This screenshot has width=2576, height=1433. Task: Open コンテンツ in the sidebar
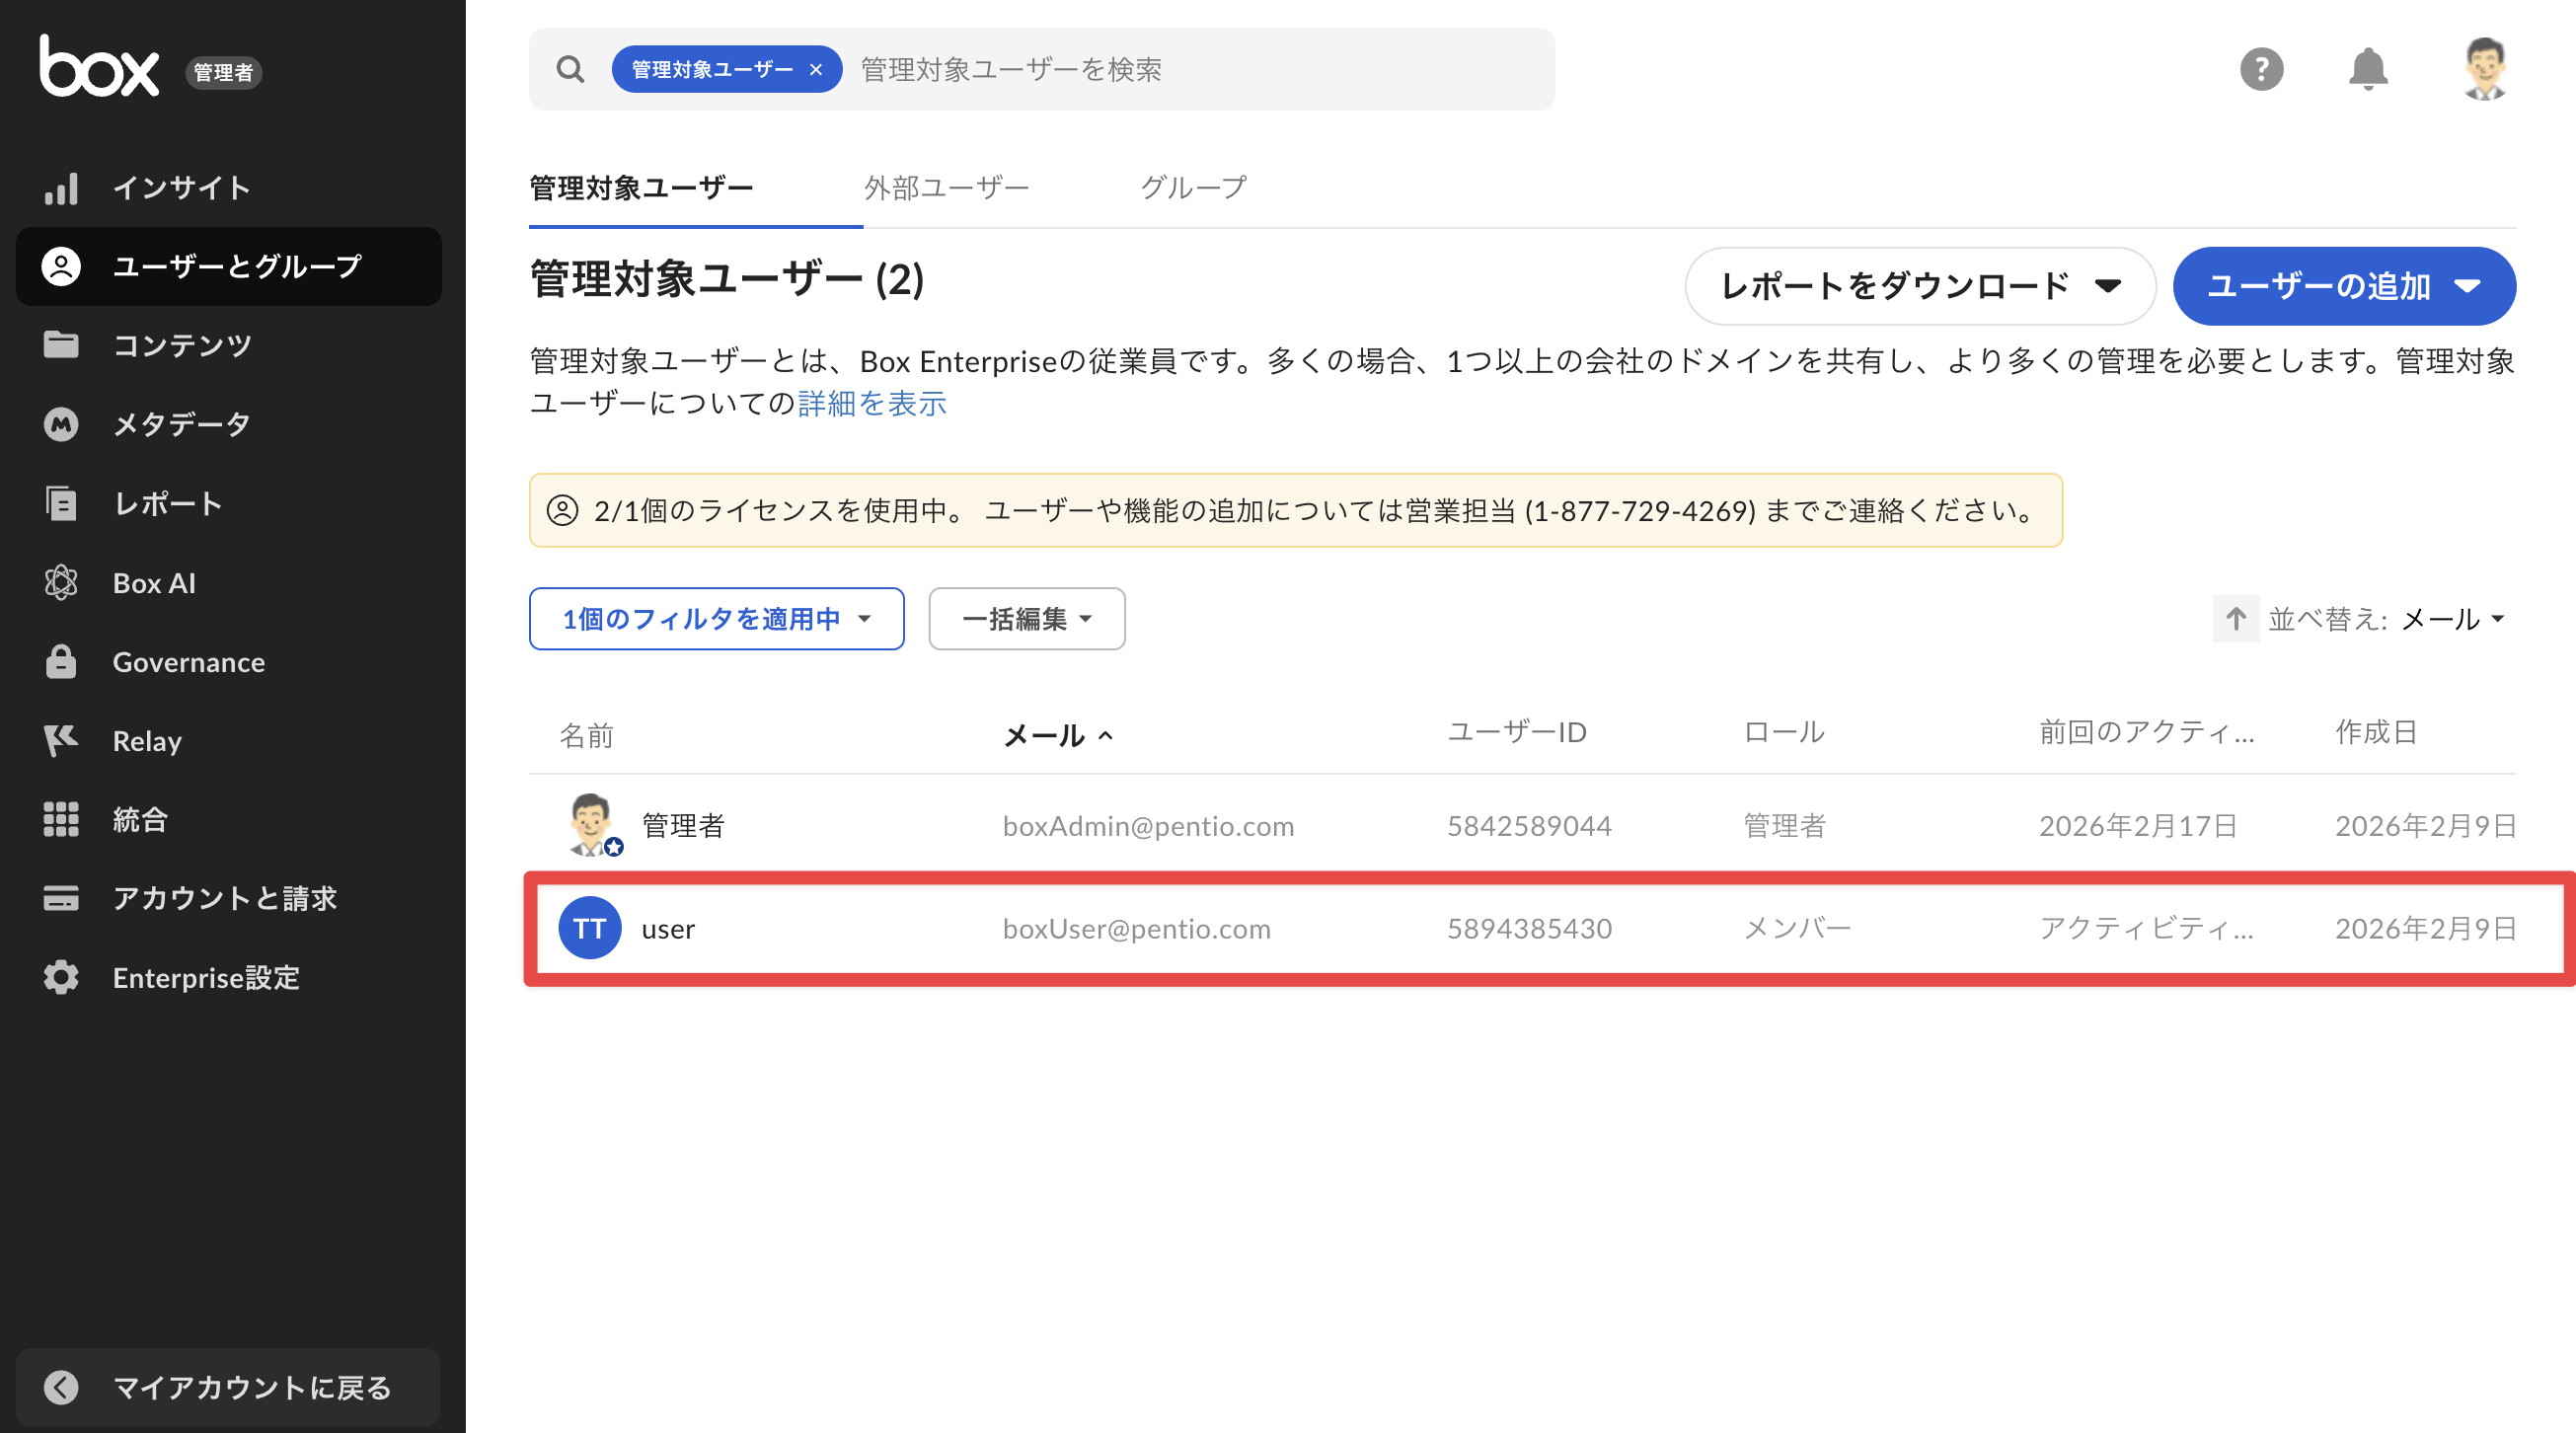pyautogui.click(x=229, y=345)
